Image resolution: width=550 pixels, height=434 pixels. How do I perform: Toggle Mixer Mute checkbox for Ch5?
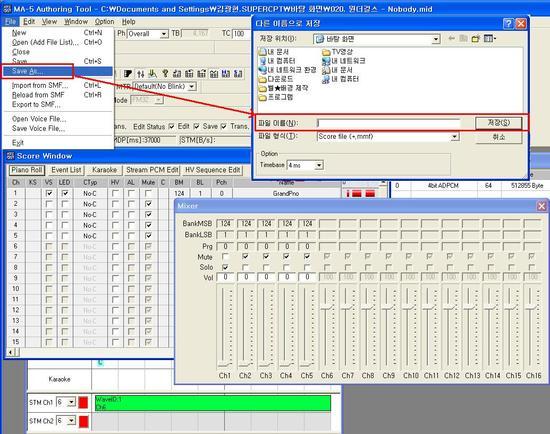point(307,256)
